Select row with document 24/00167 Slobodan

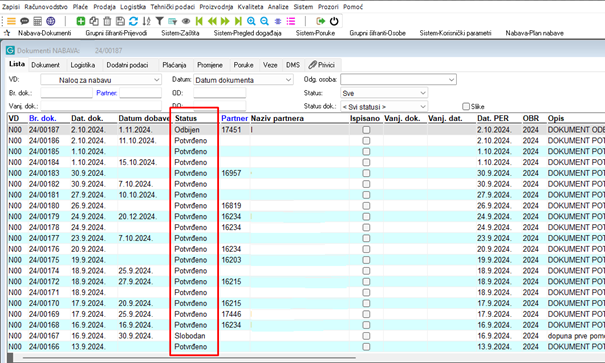[306, 336]
